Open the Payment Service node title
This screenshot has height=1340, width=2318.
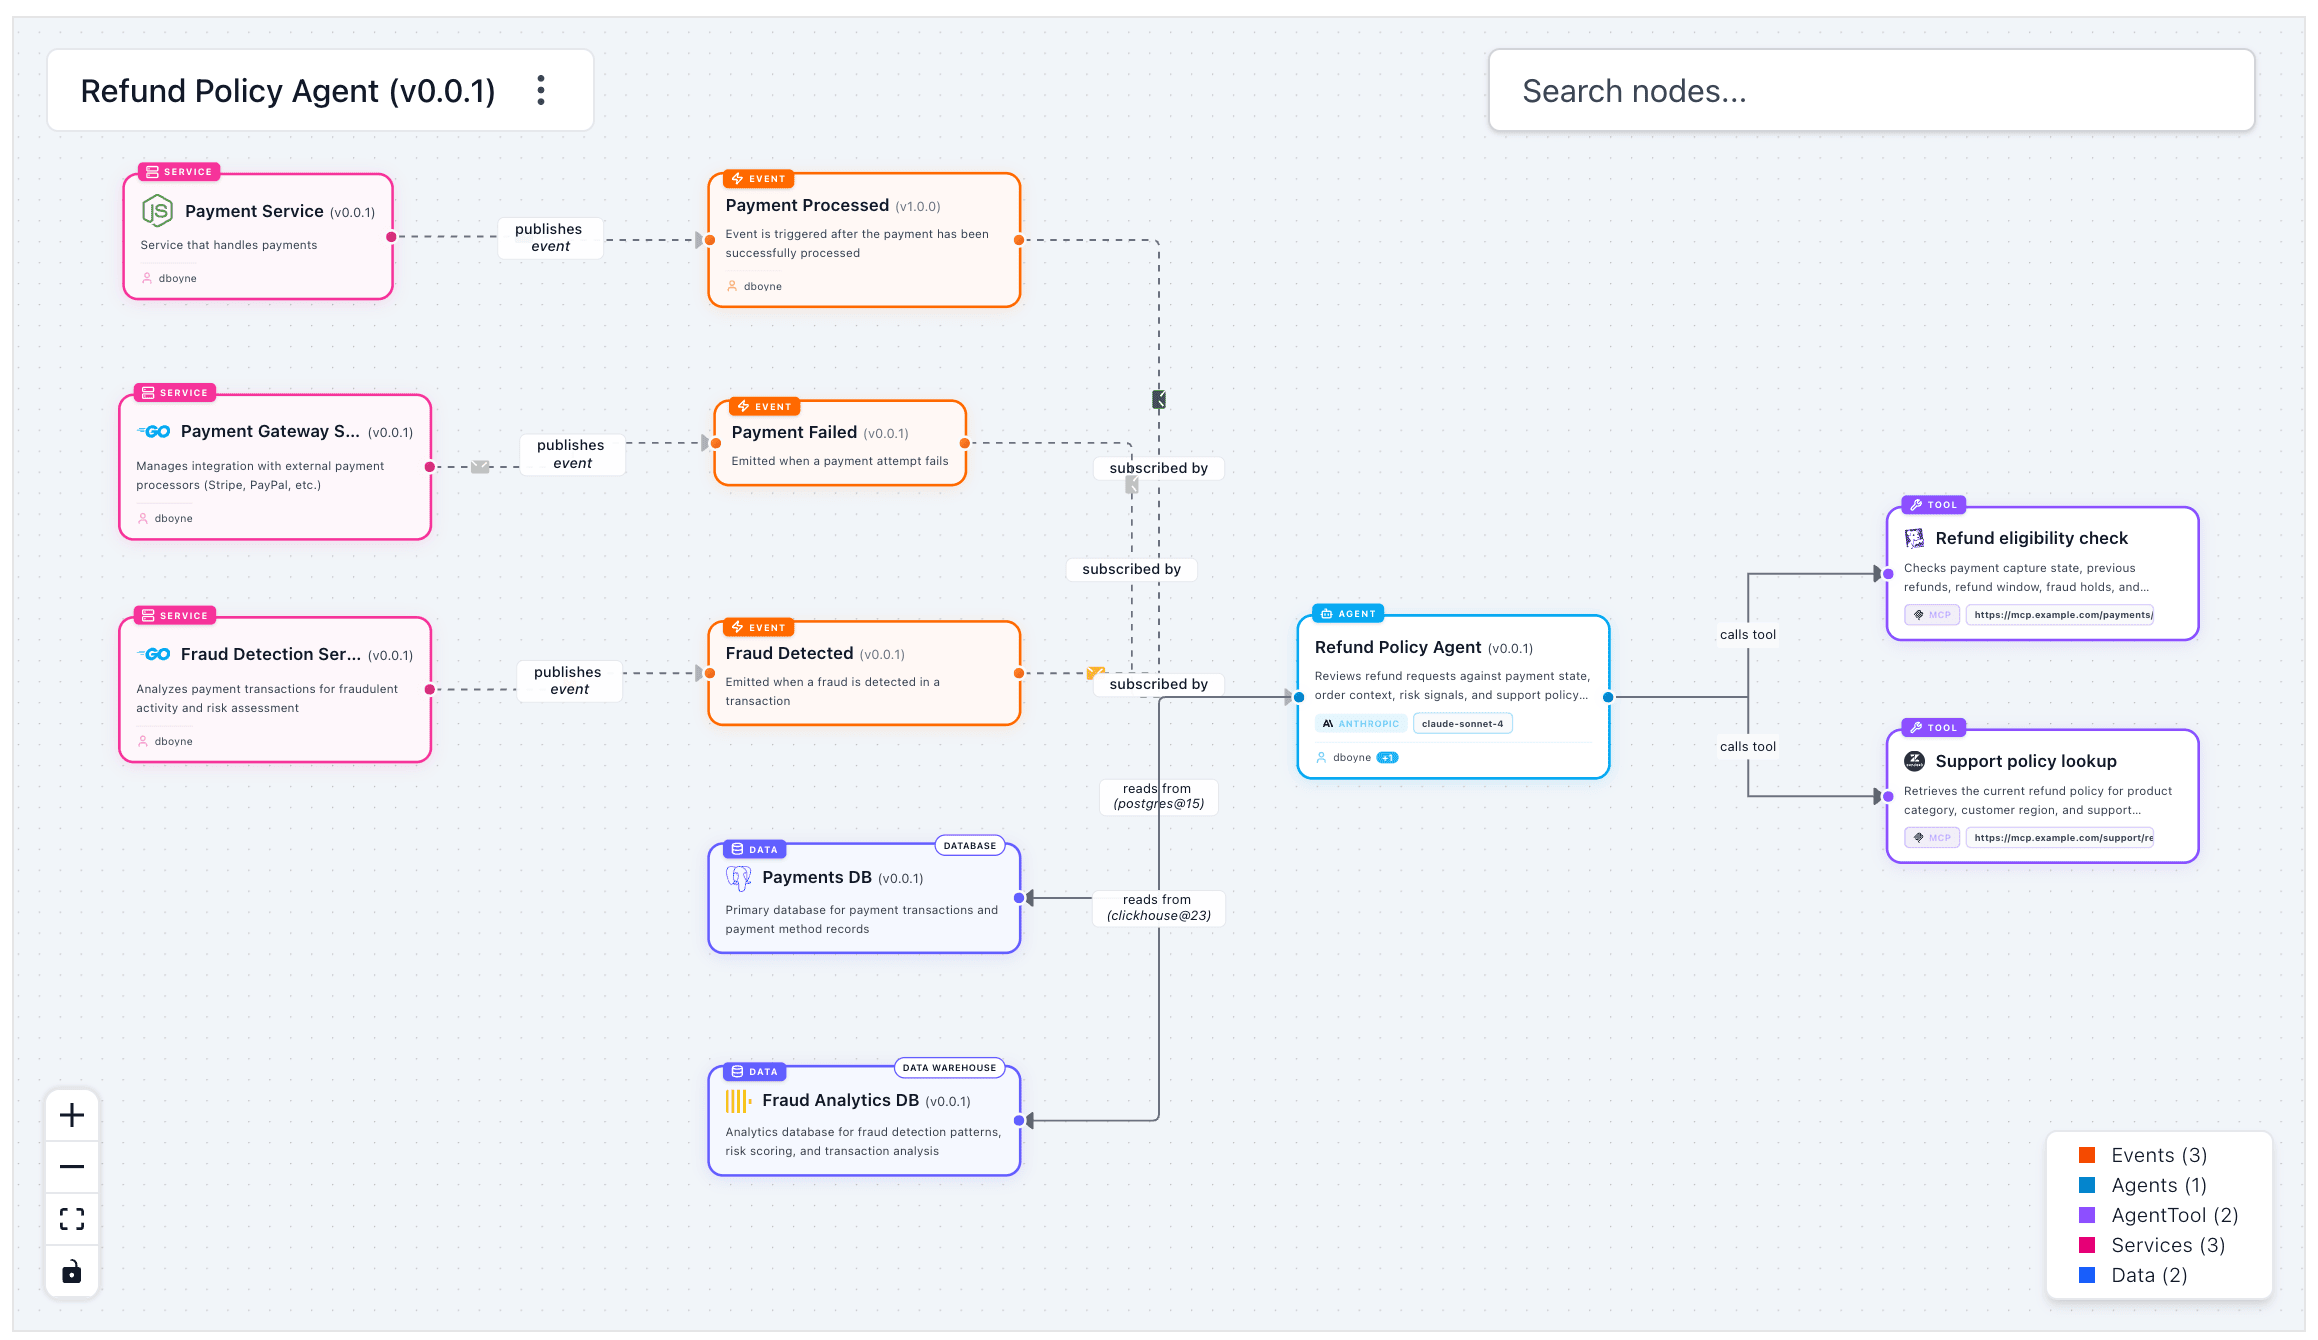coord(254,211)
